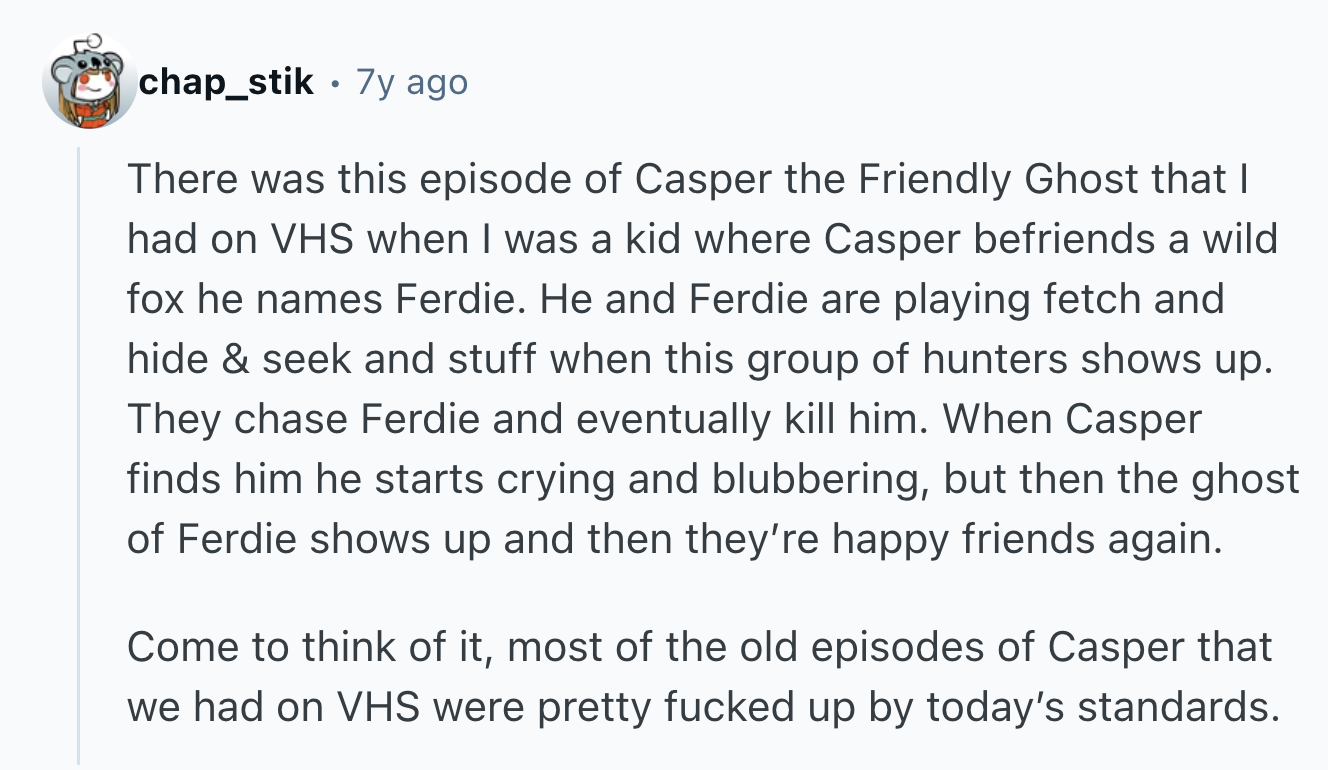Open the chap_stik username profile link

226,82
